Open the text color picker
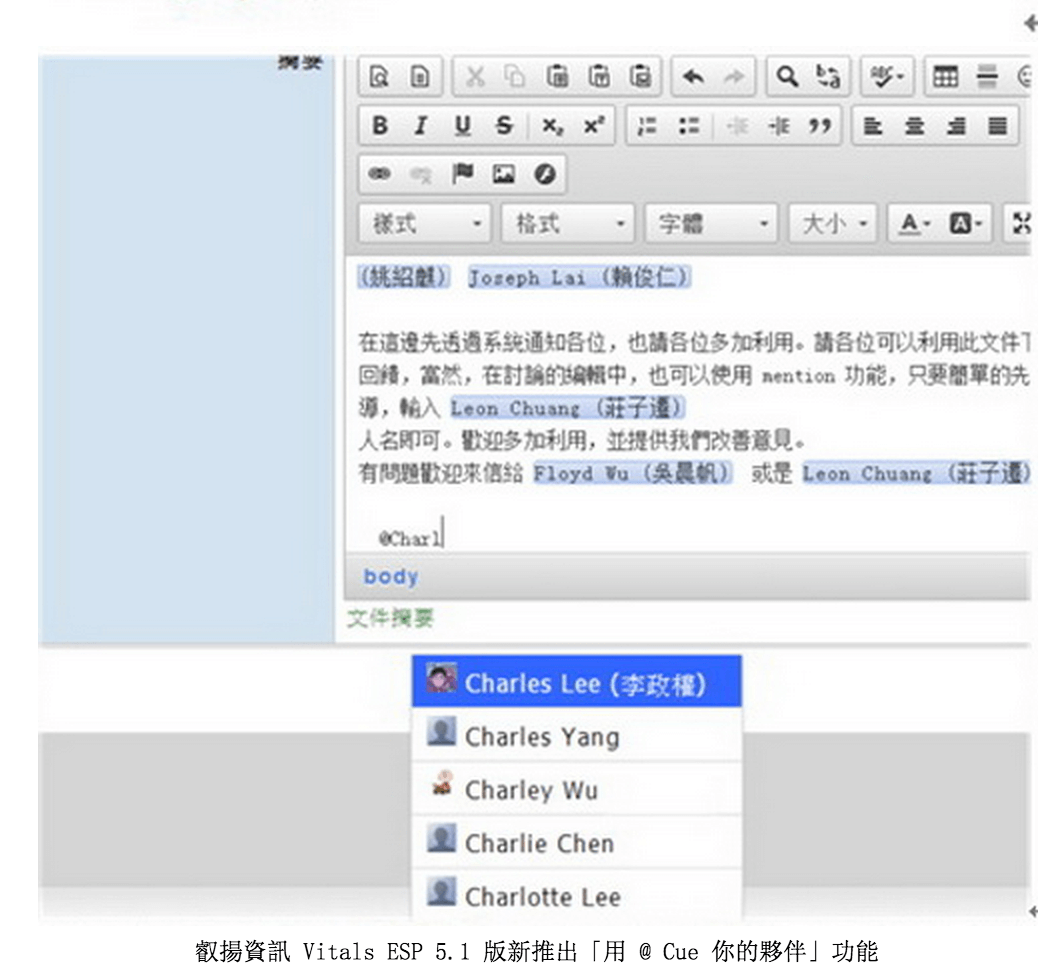1062x978 pixels. pos(913,223)
